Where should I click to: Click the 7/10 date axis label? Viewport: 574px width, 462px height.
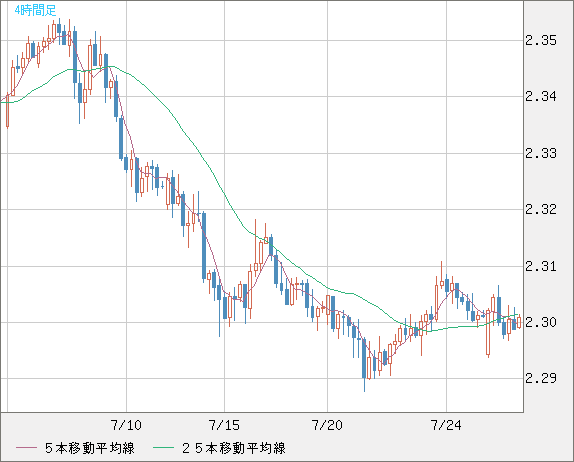(x=126, y=425)
